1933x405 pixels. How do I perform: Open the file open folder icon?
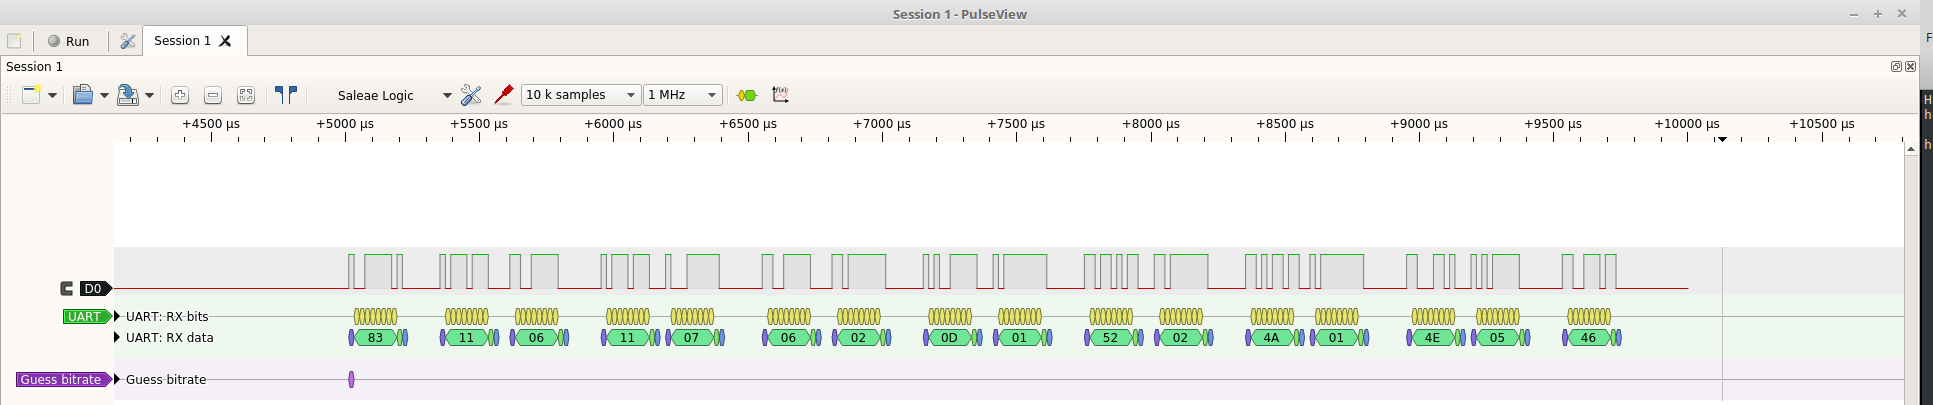pyautogui.click(x=83, y=95)
